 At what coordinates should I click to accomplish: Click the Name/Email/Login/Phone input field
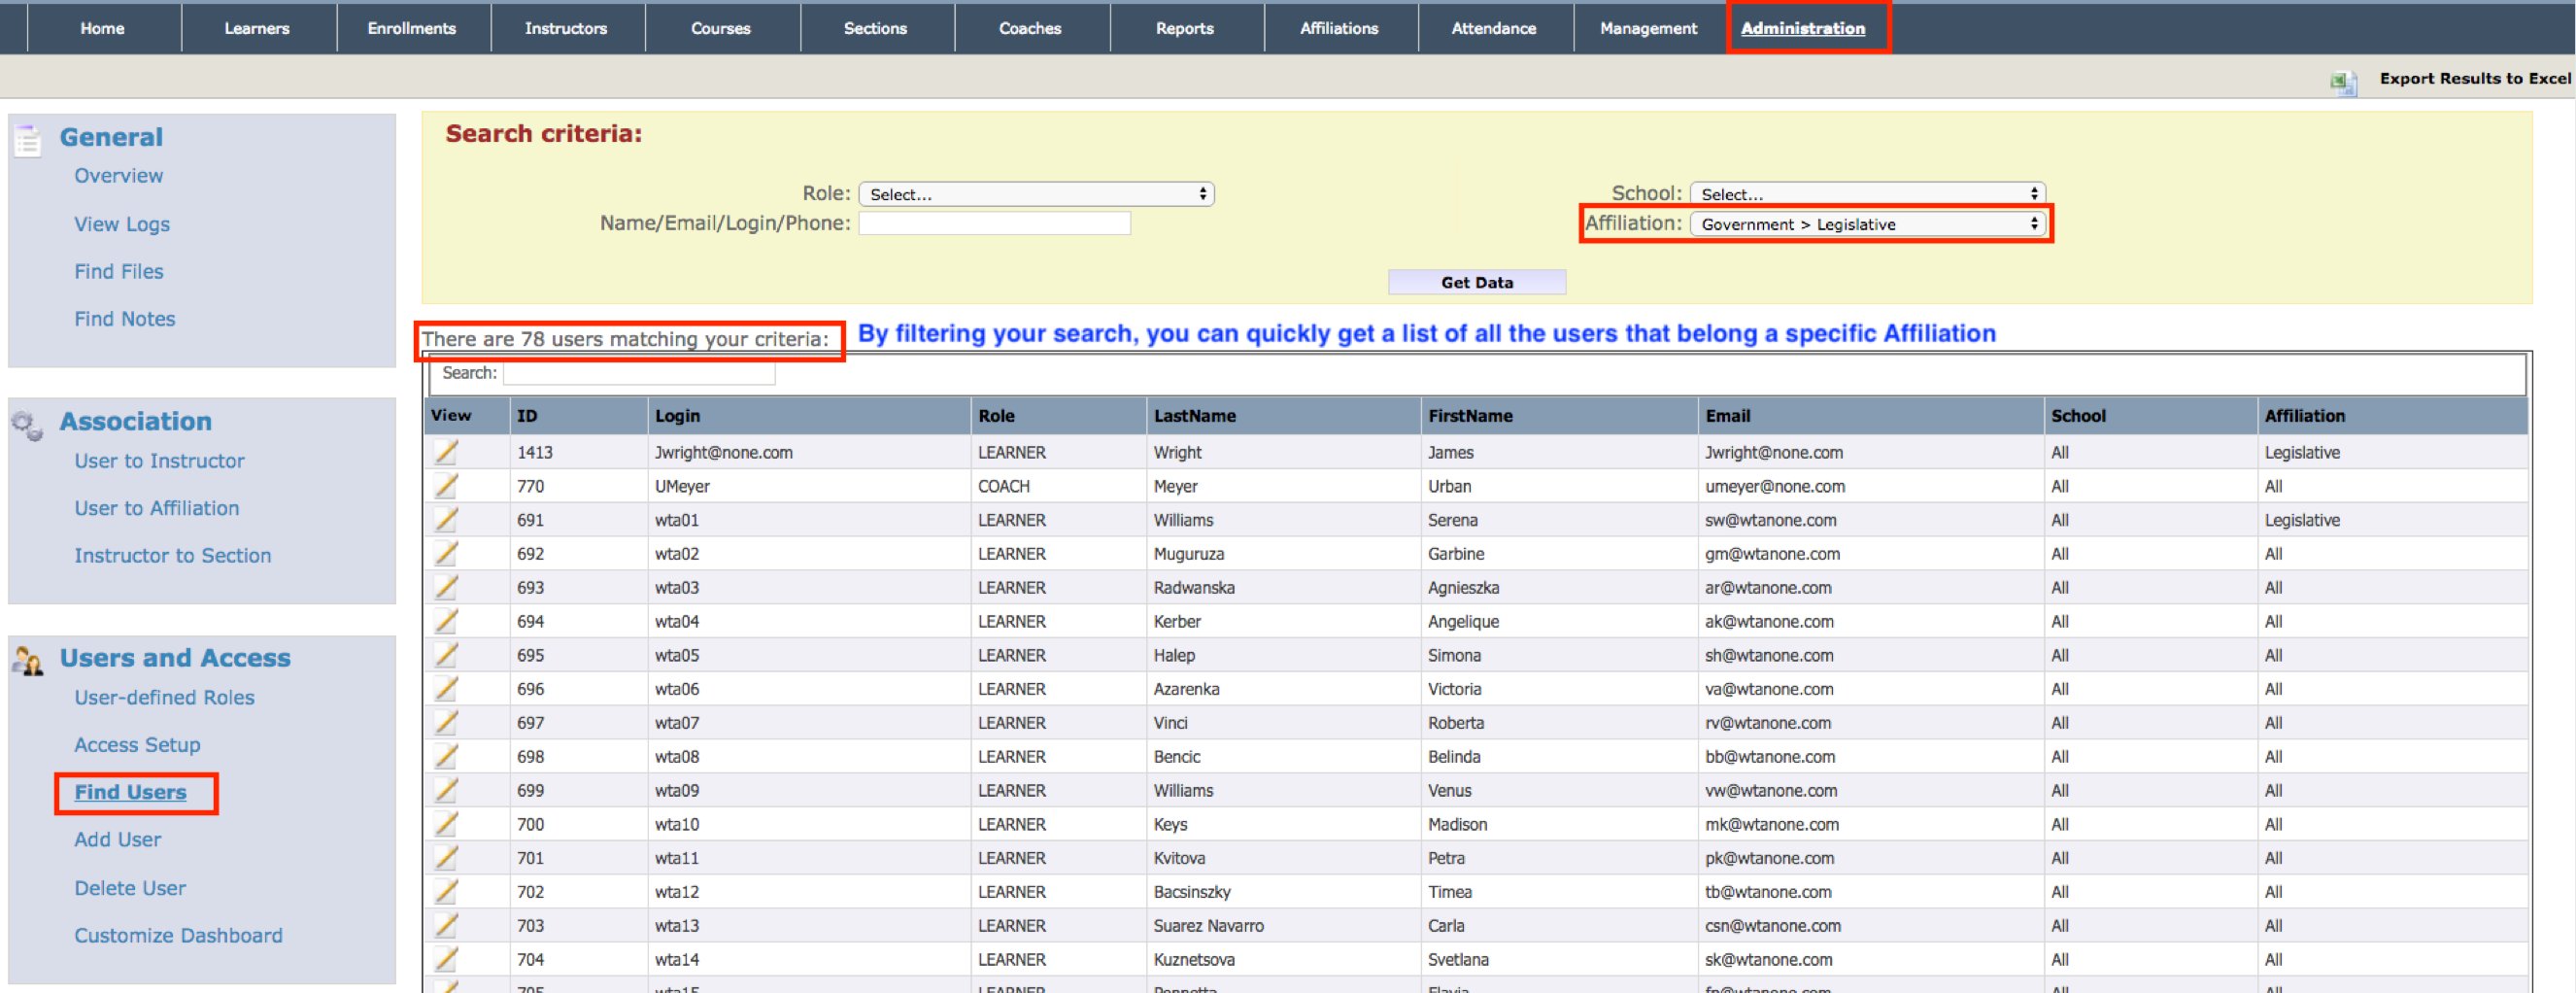pyautogui.click(x=994, y=223)
